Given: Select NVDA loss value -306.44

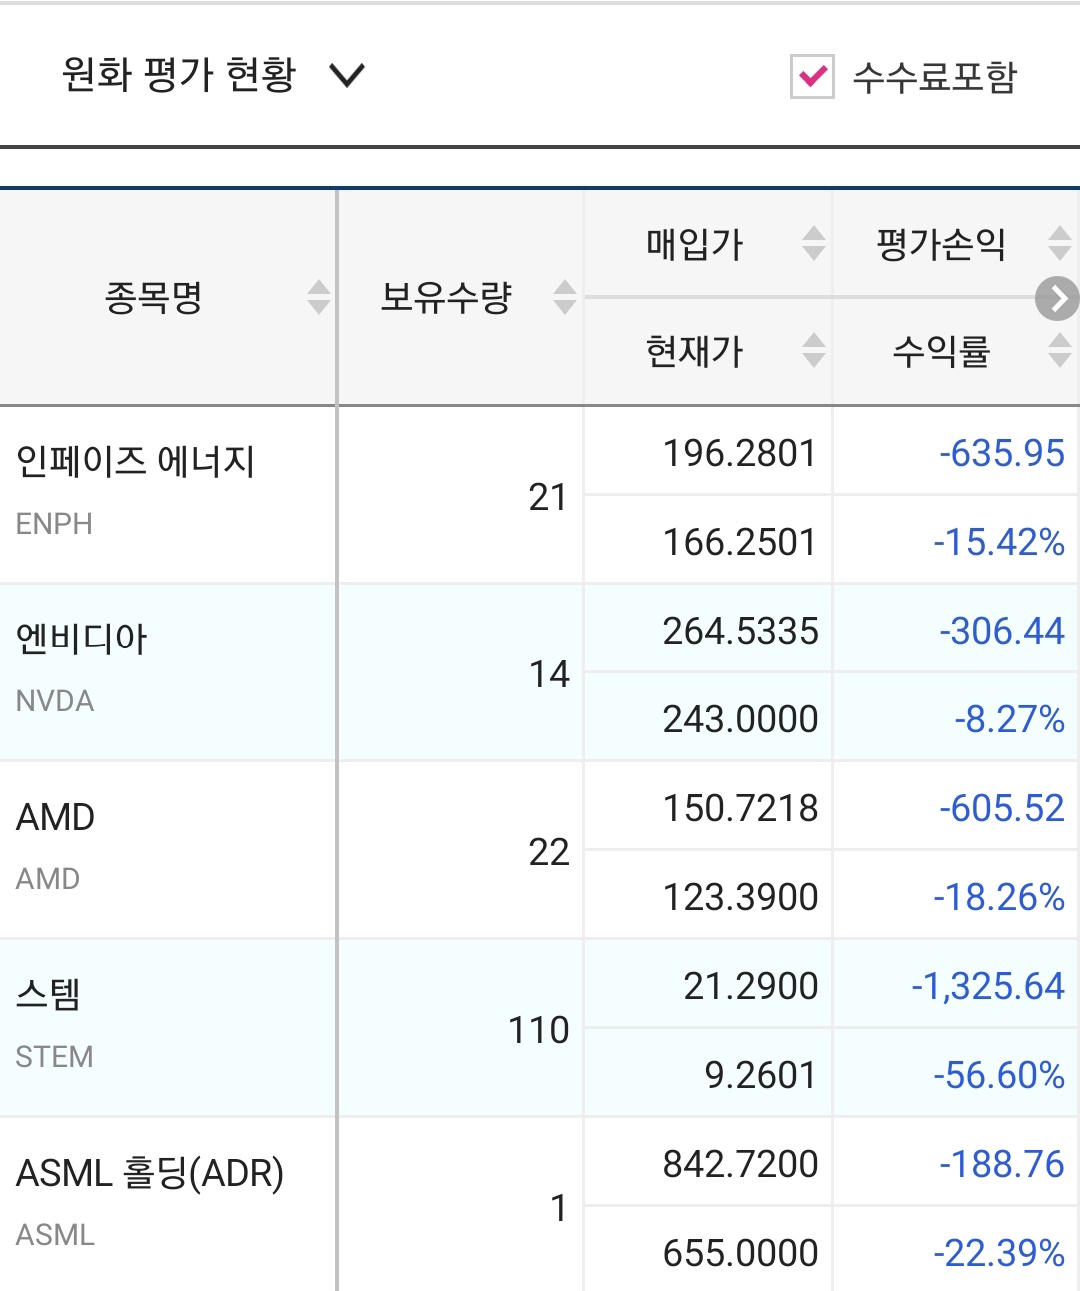Looking at the screenshot, I should click(x=1002, y=631).
